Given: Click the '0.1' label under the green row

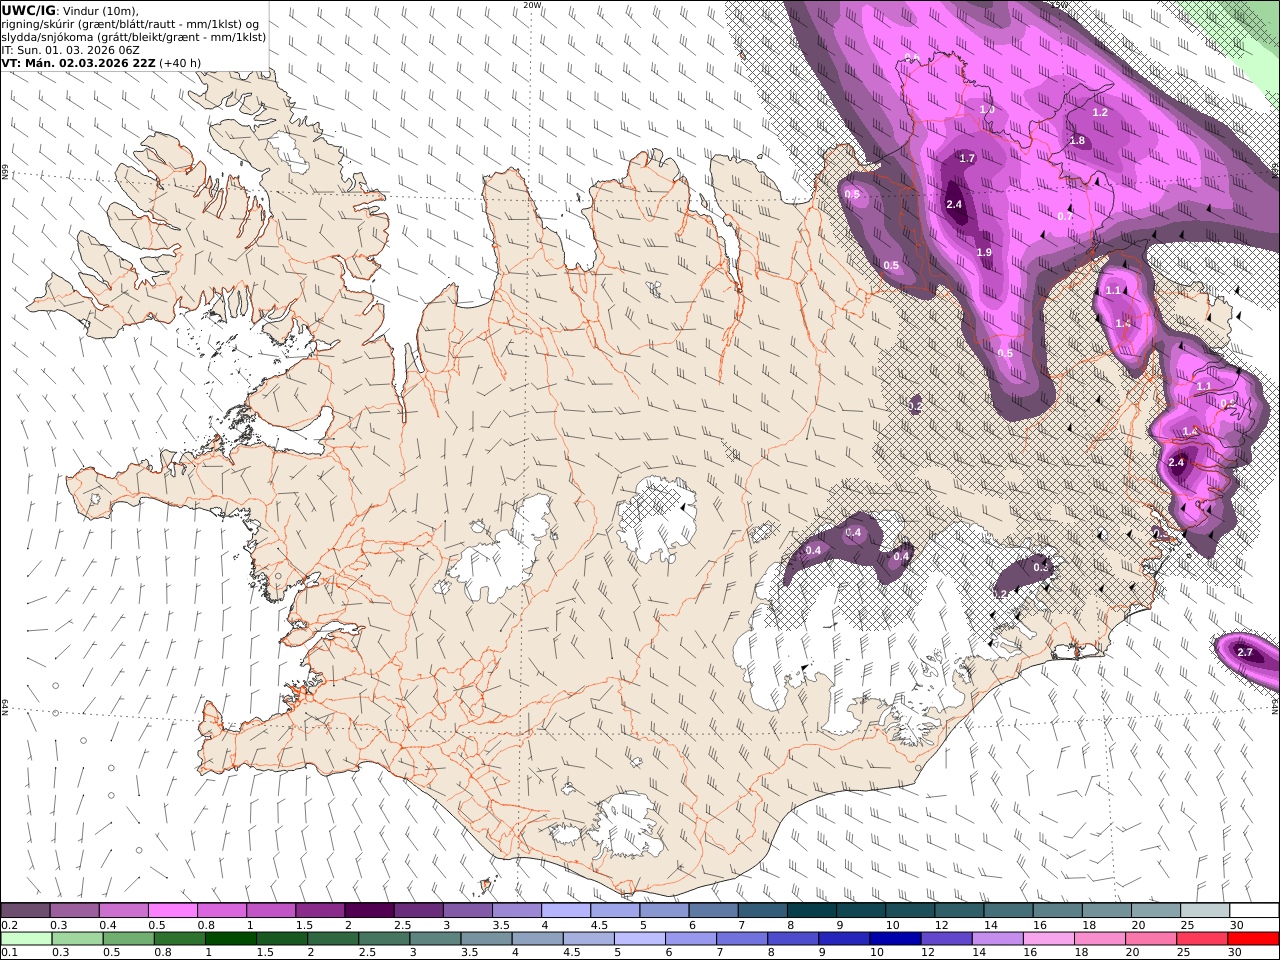Looking at the screenshot, I should (x=8, y=953).
